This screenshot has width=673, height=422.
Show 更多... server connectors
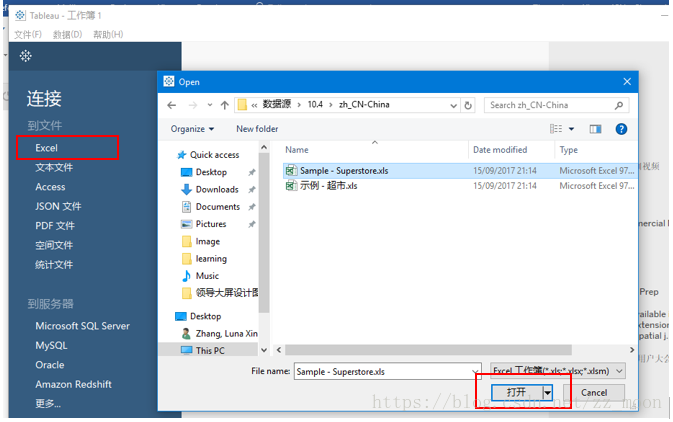coord(48,404)
